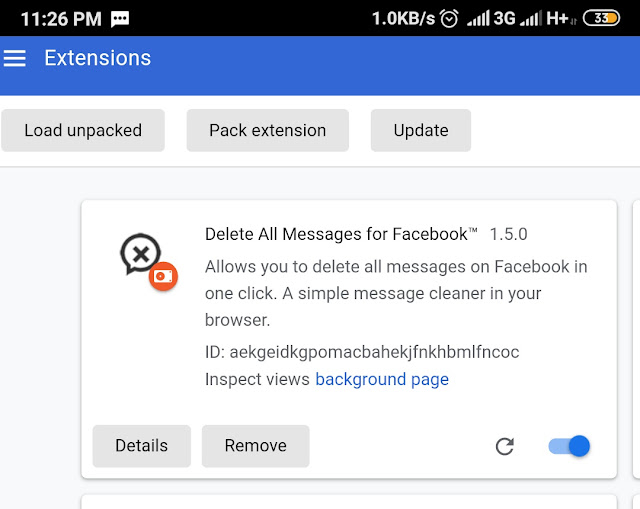Tap the alarm clock icon in status bar
640x509 pixels.
pos(449,18)
